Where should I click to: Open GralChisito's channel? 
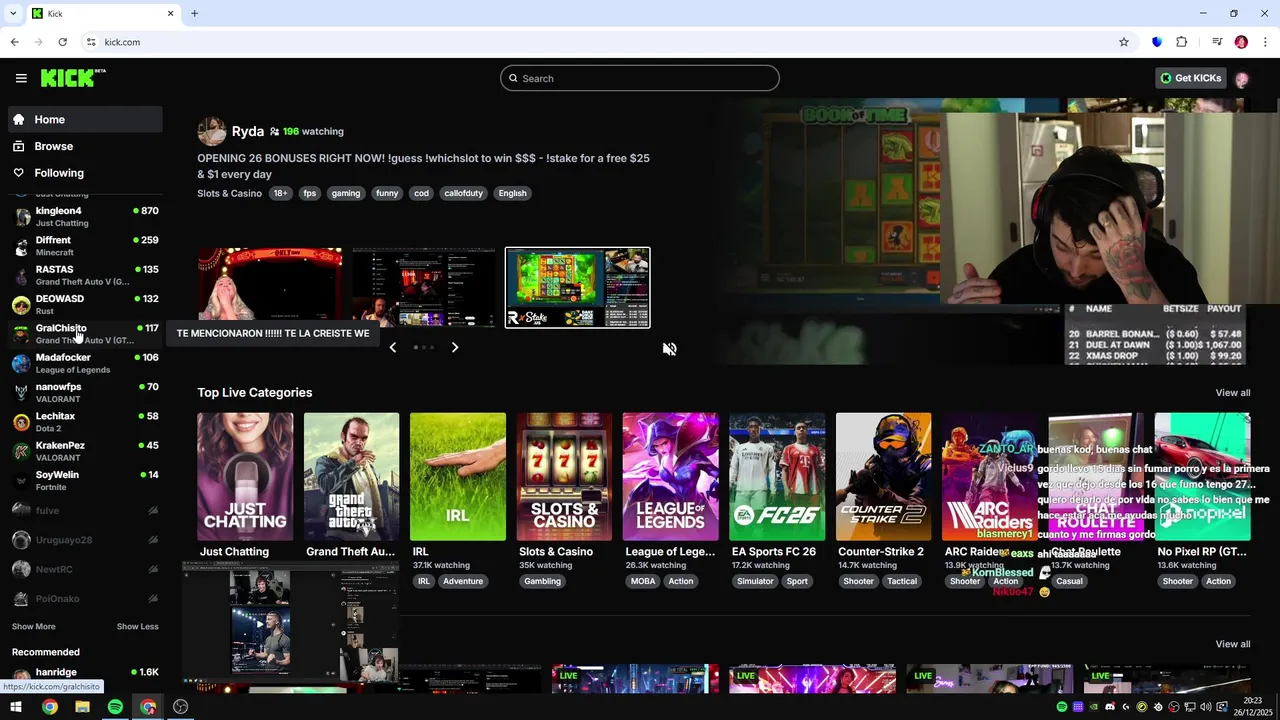85,334
